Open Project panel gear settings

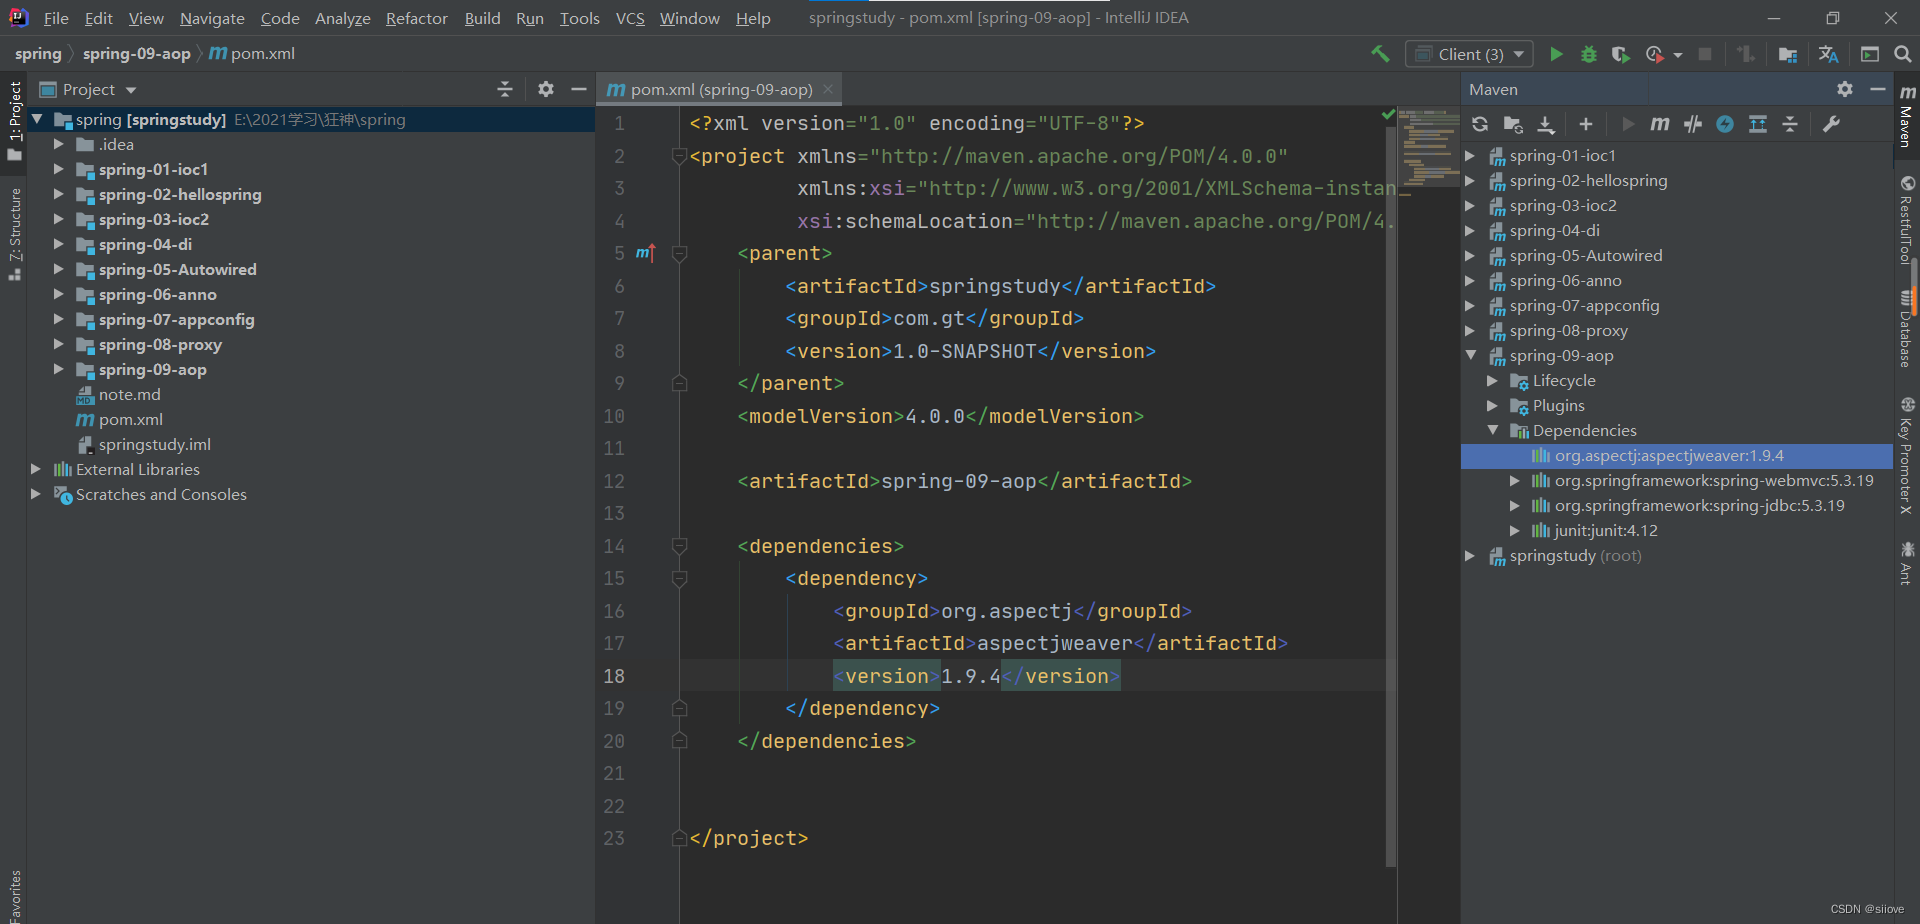pyautogui.click(x=545, y=89)
